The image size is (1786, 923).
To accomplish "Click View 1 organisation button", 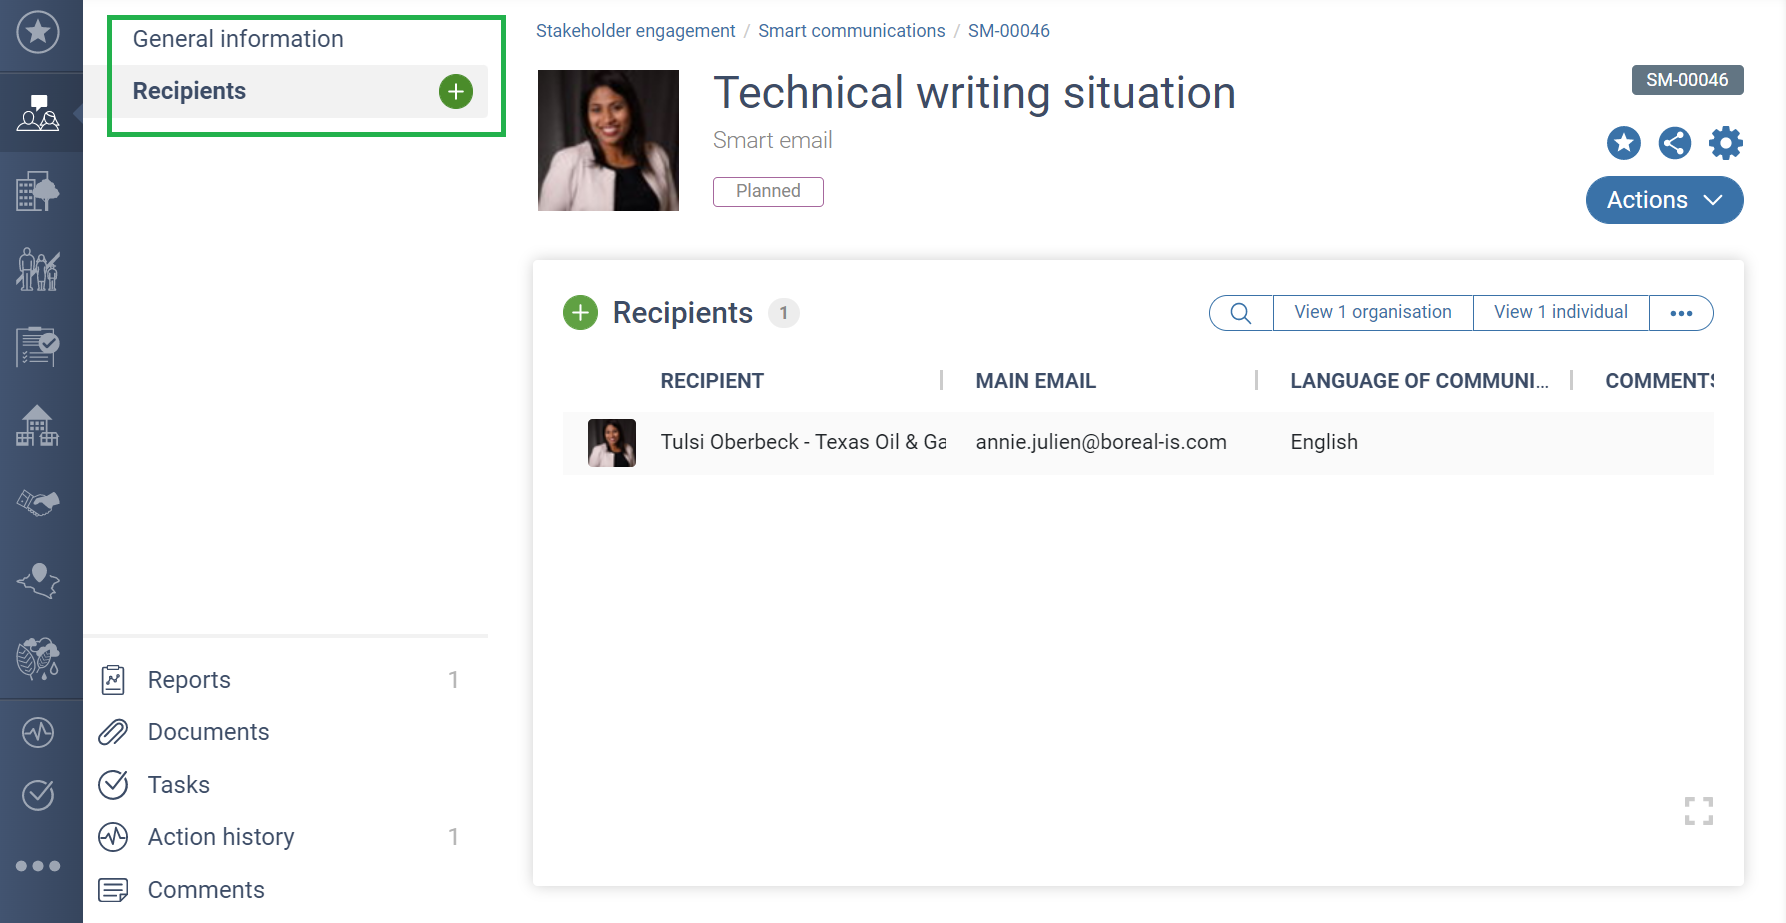I will click(1372, 312).
